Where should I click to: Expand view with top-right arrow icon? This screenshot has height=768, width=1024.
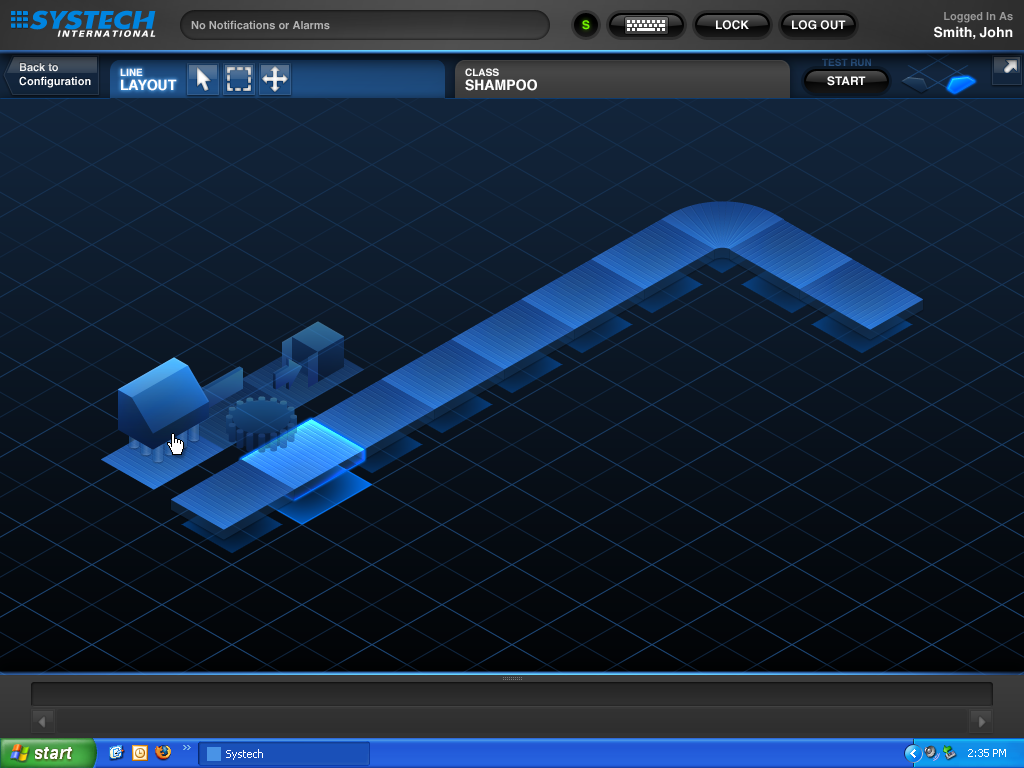click(1006, 68)
